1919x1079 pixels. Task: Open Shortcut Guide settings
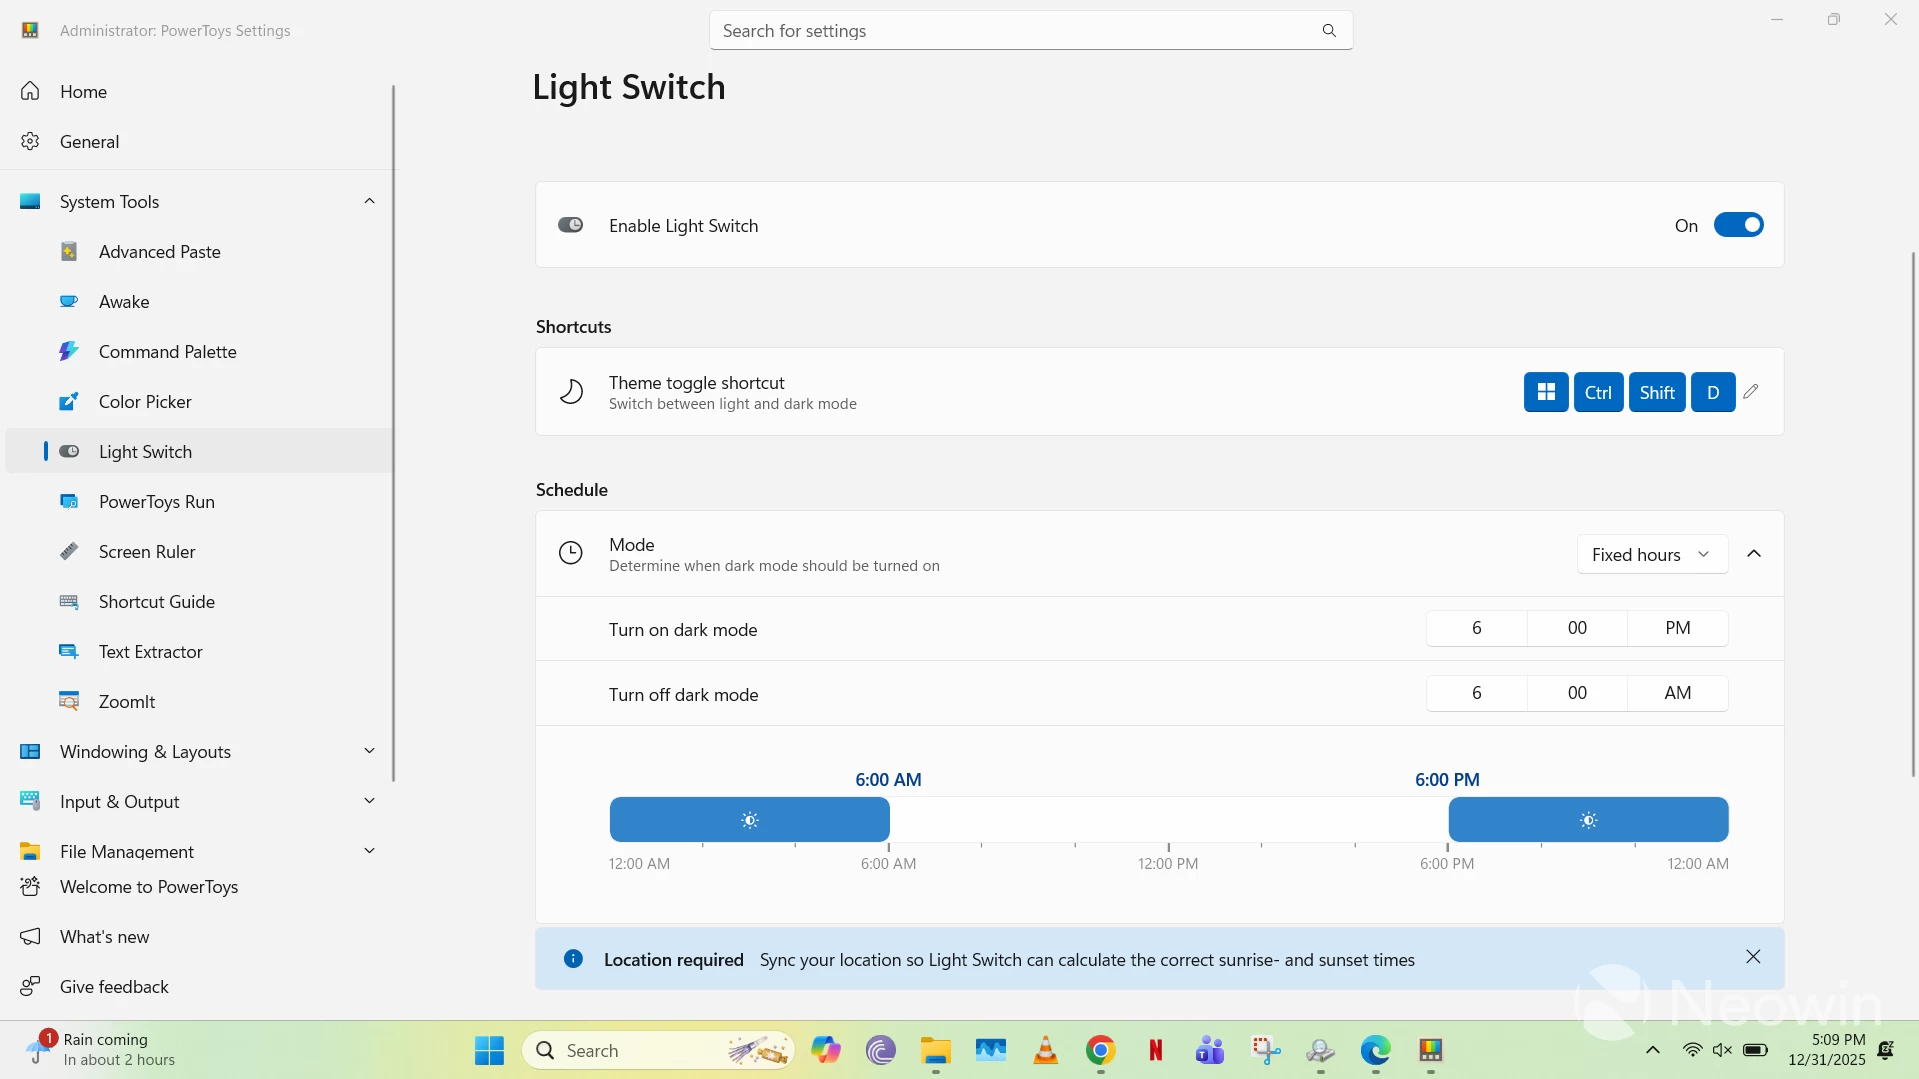pos(198,601)
